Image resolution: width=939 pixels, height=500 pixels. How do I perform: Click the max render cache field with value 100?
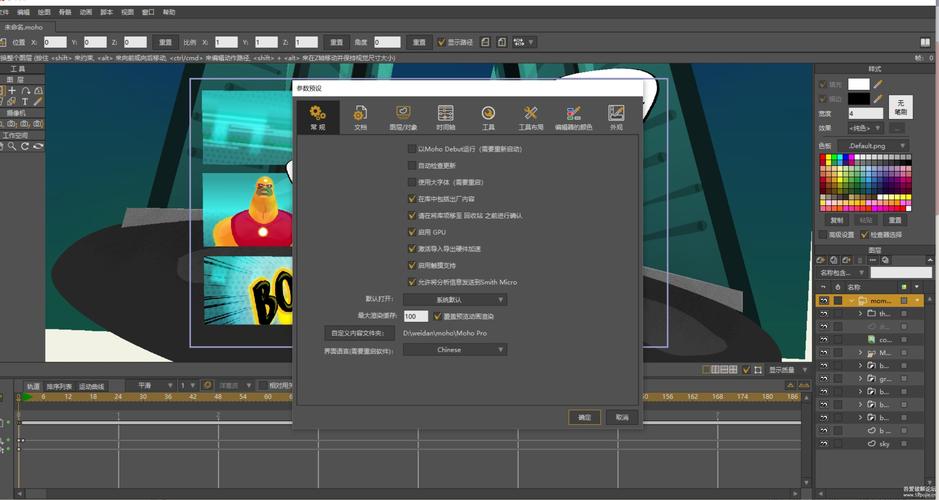pyautogui.click(x=416, y=316)
